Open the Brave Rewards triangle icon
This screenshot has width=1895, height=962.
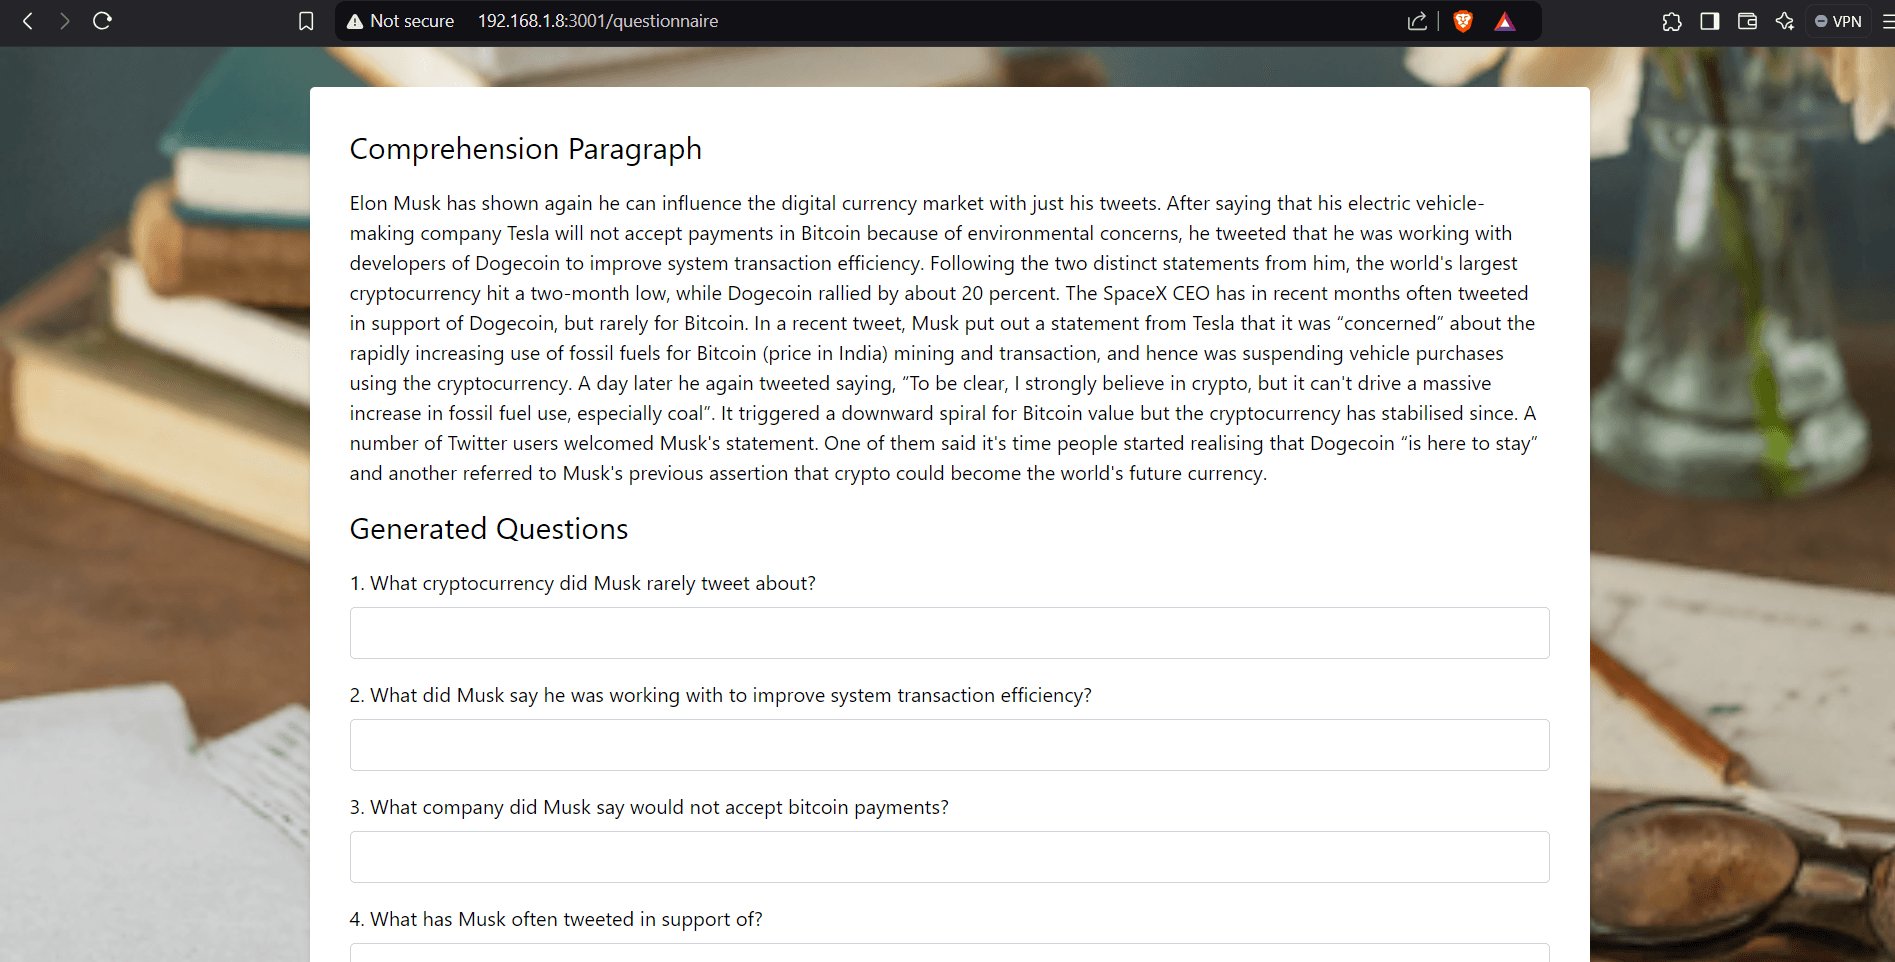[1505, 21]
